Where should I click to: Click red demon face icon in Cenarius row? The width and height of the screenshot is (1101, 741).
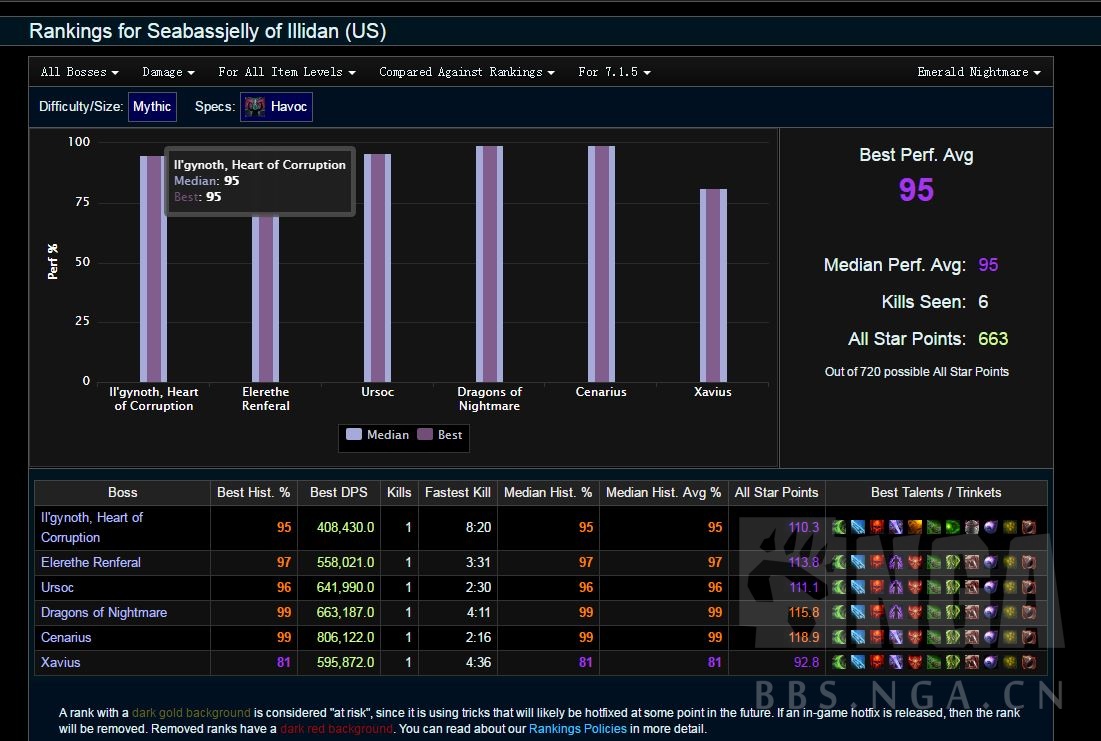(915, 637)
